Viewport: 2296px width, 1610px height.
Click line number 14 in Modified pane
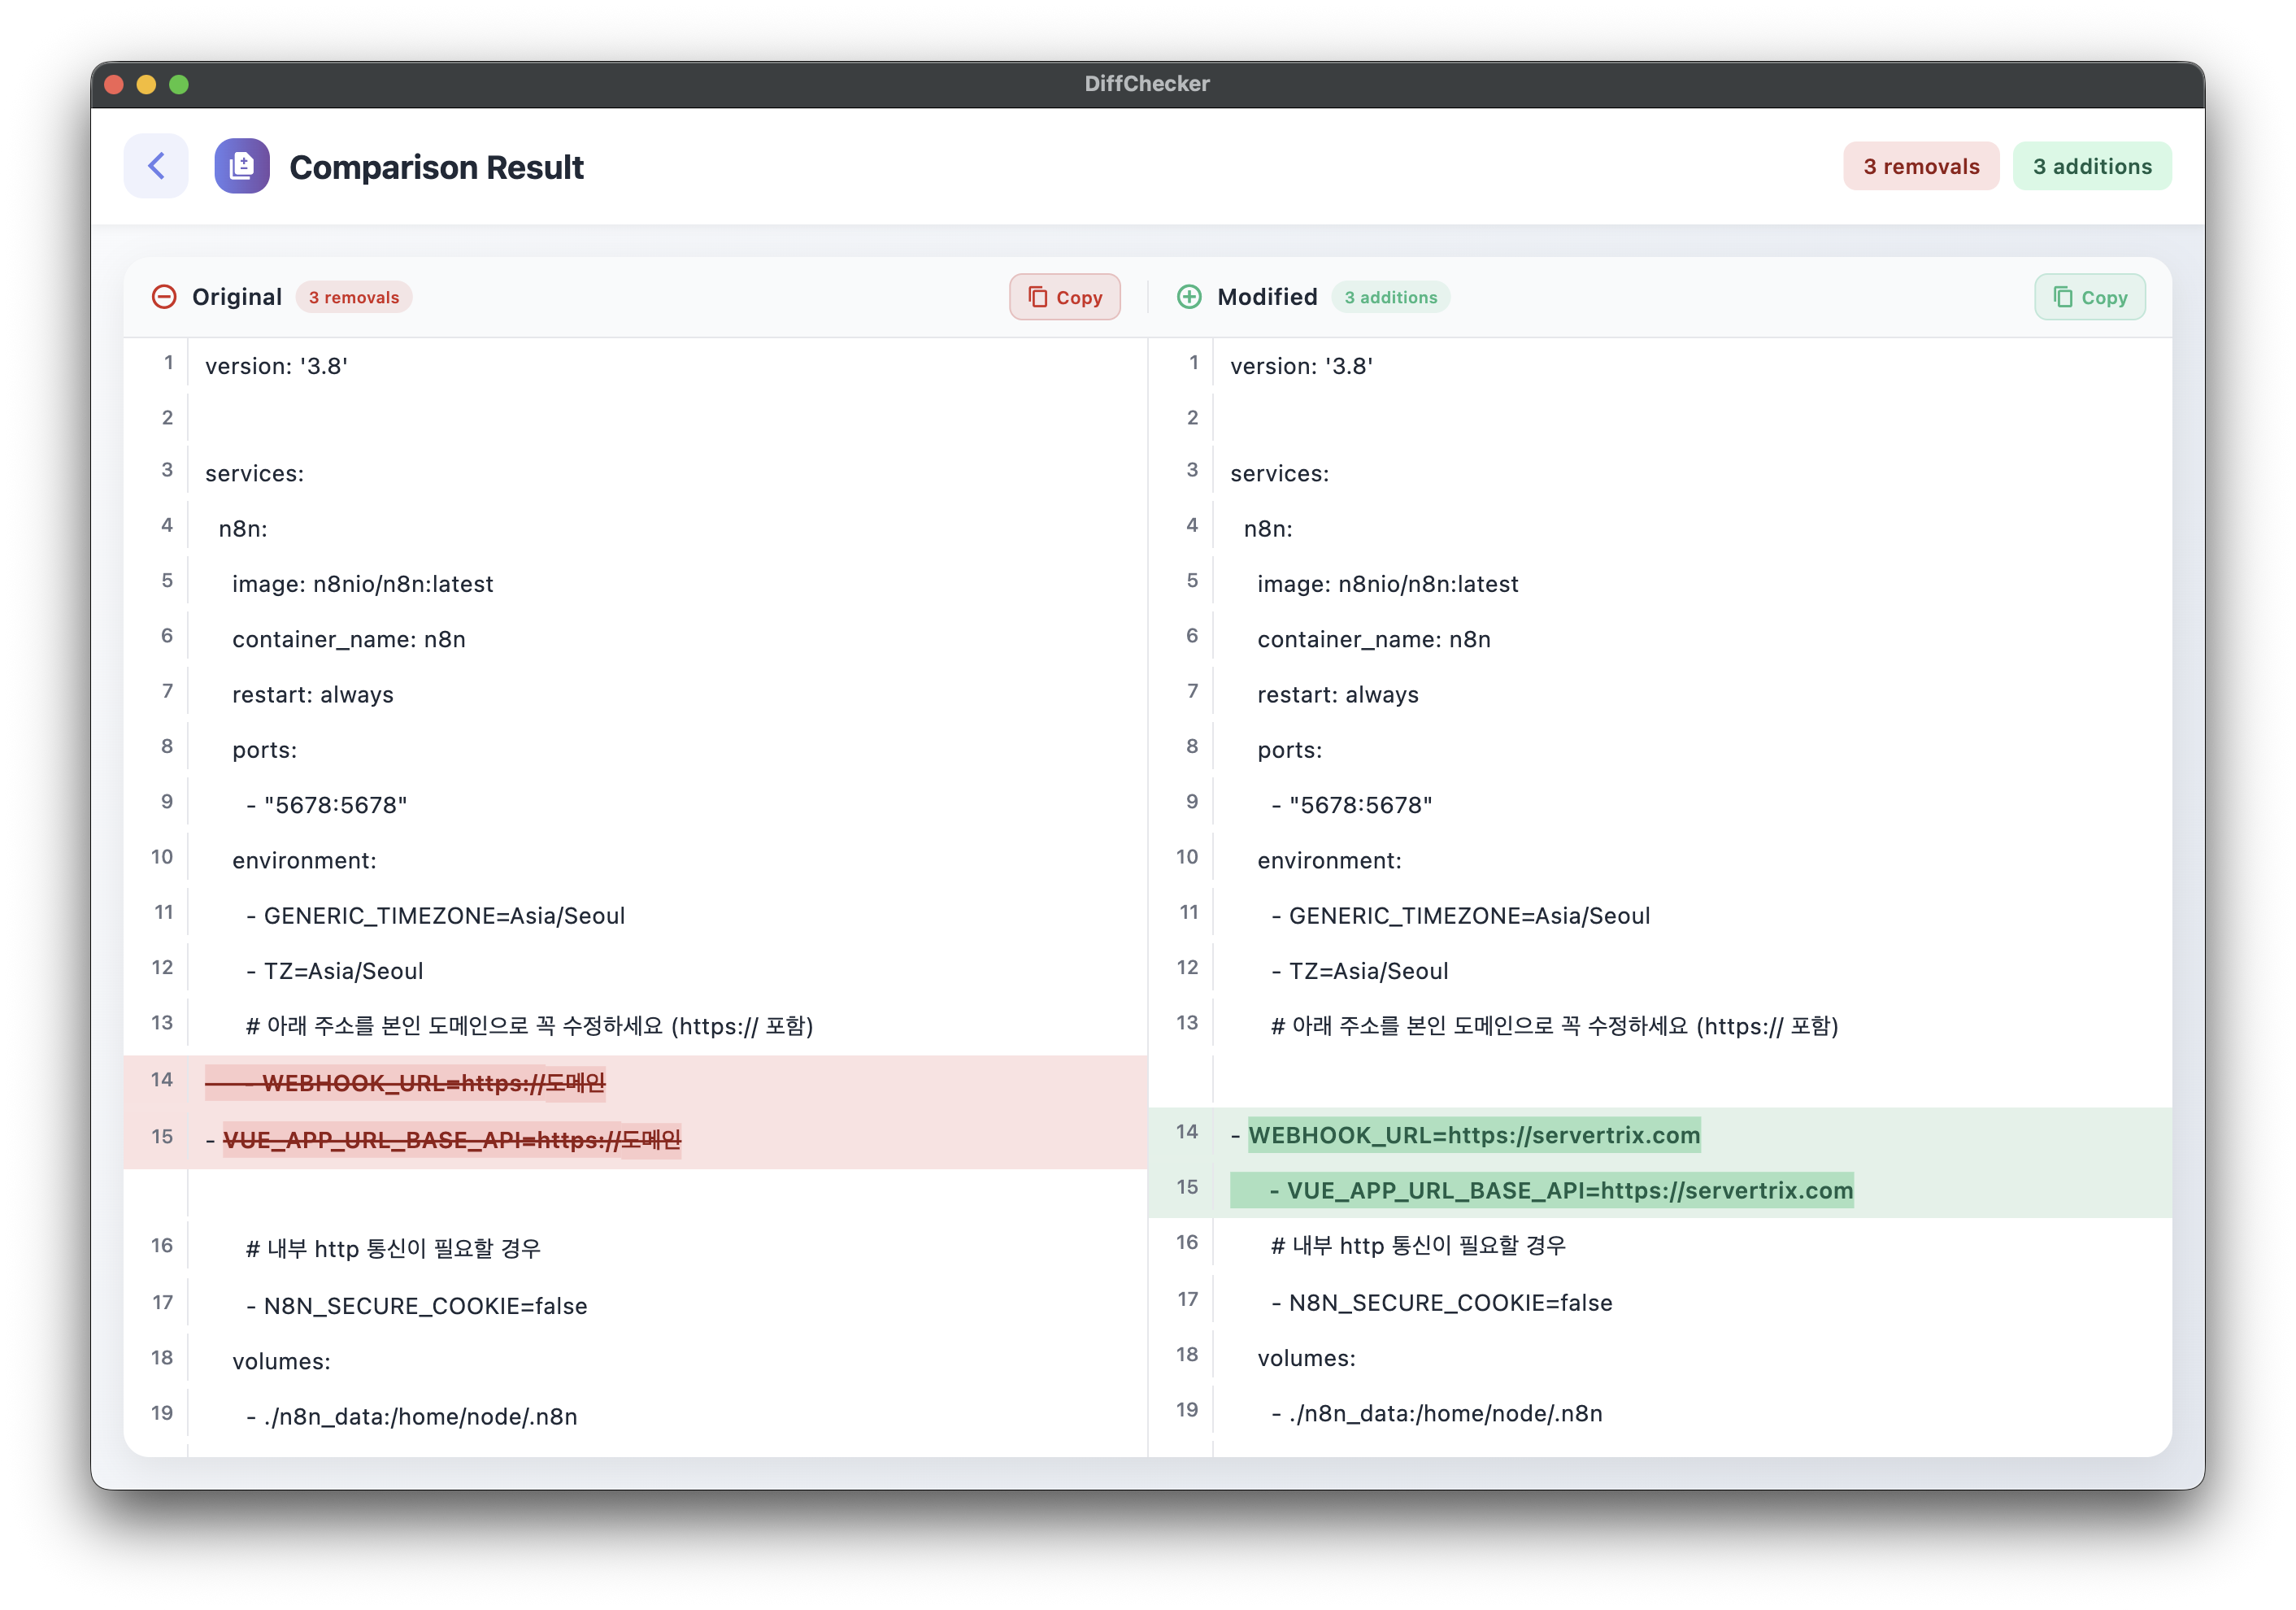coord(1186,1132)
